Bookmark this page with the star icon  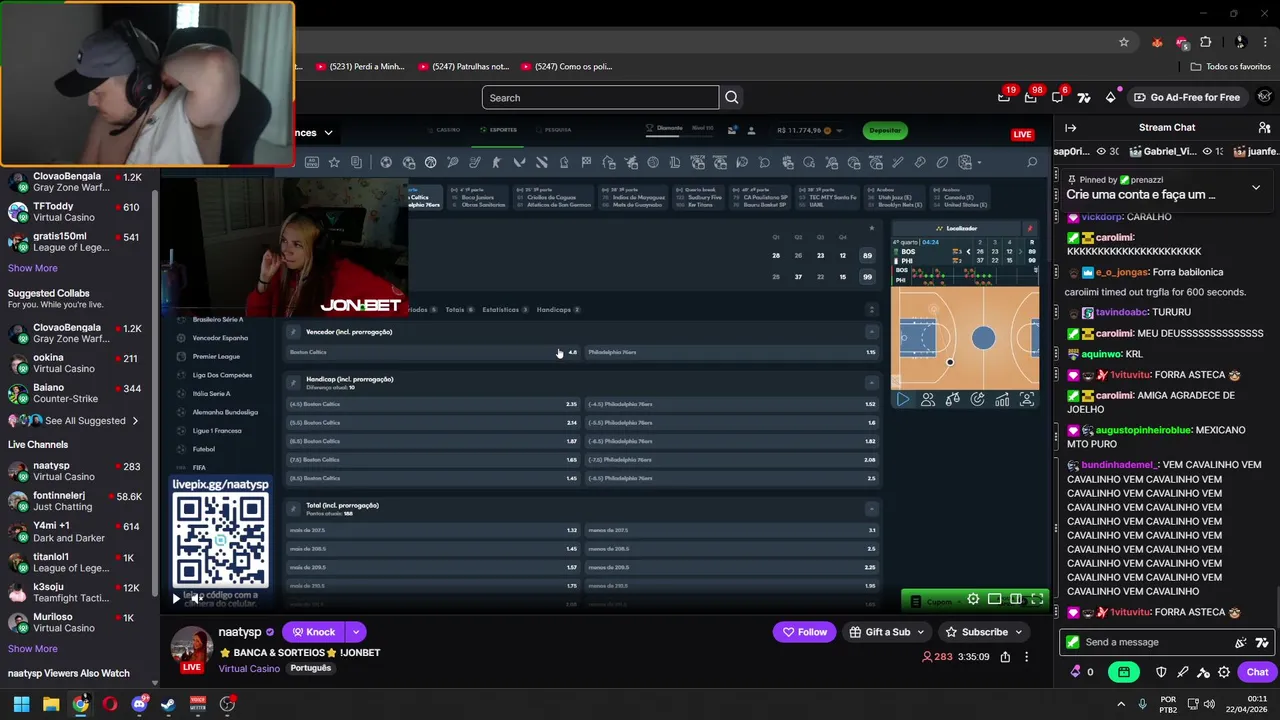click(1124, 42)
